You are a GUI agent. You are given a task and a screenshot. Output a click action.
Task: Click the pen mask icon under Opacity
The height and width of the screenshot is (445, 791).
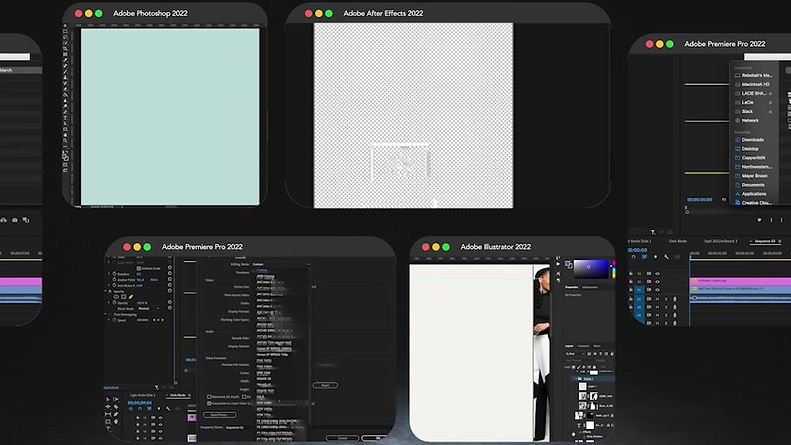point(131,297)
